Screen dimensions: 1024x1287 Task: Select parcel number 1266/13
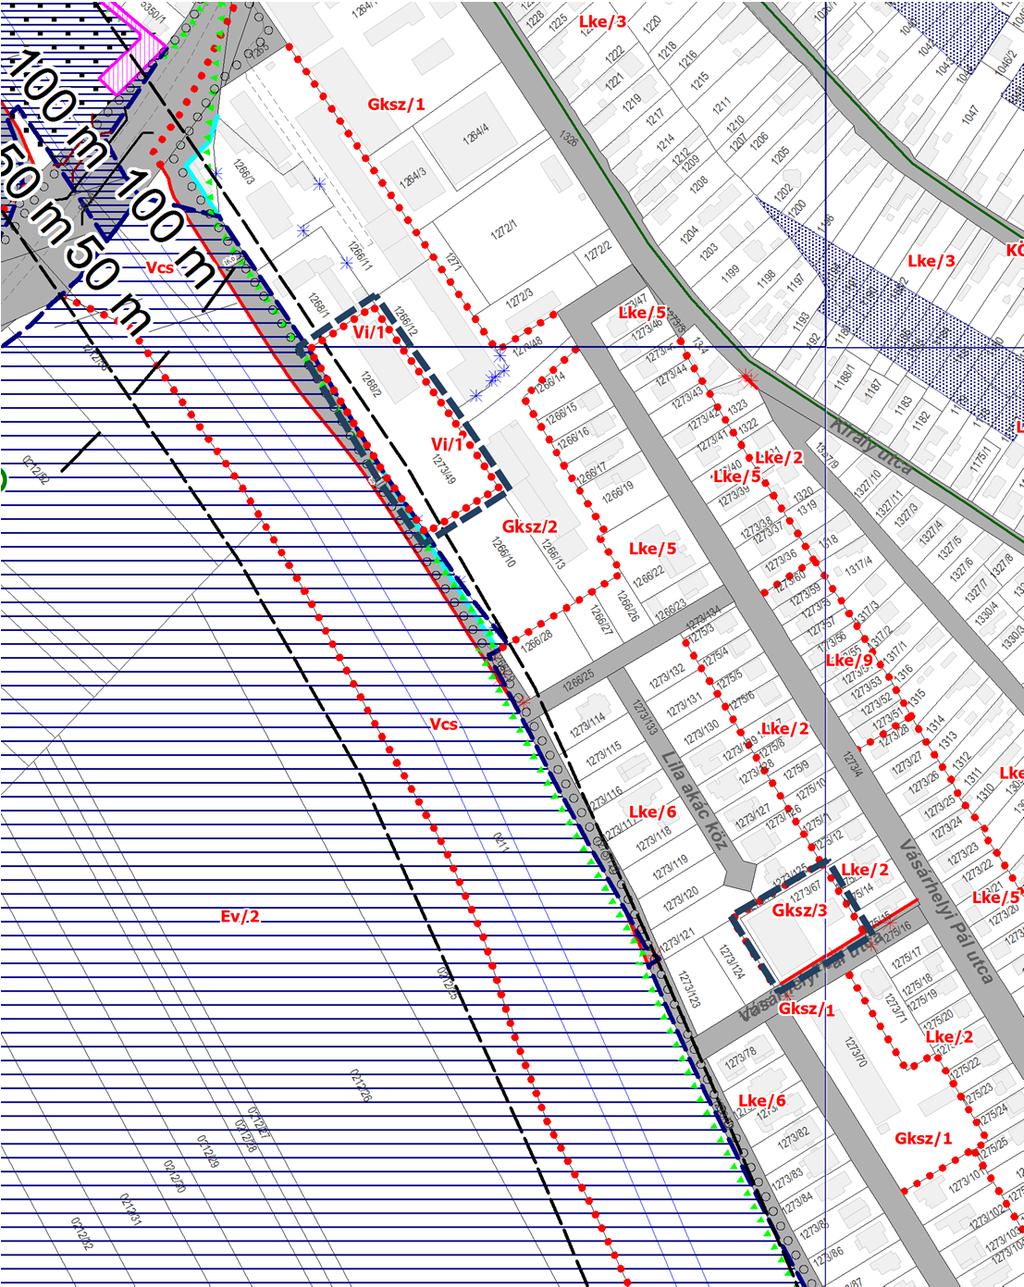coord(552,554)
